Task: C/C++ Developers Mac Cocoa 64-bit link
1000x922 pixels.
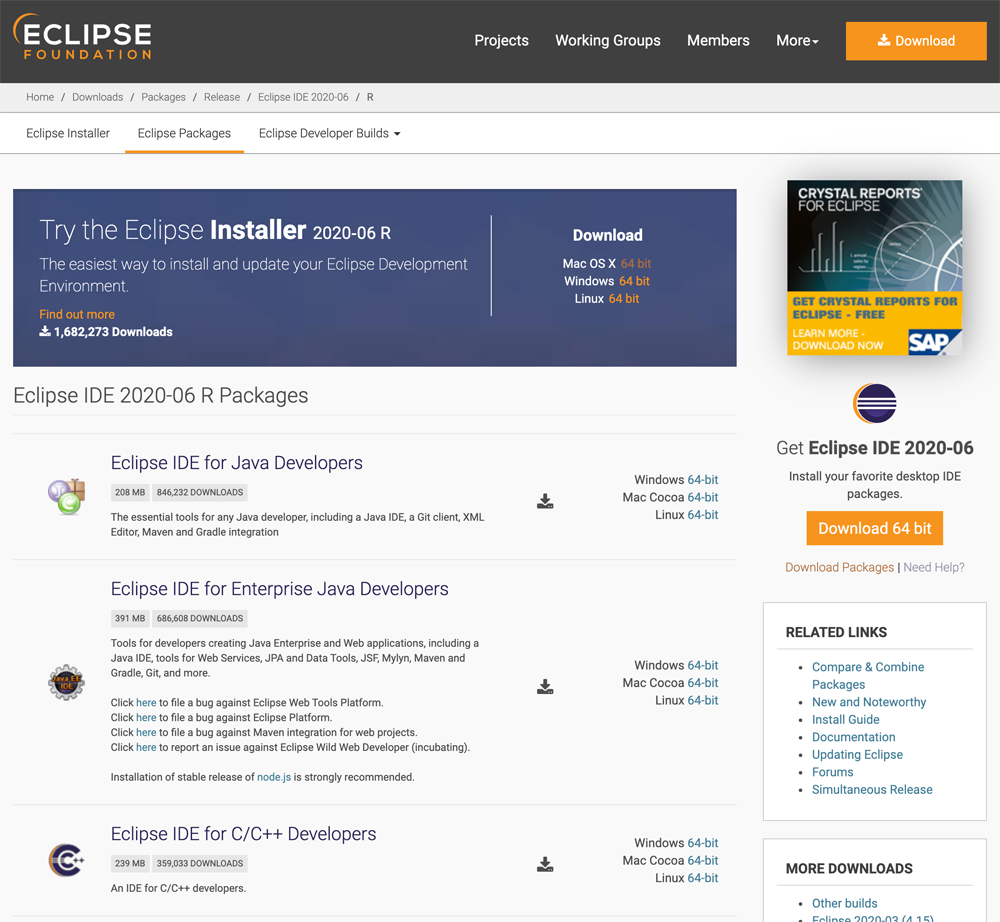Action: 703,860
